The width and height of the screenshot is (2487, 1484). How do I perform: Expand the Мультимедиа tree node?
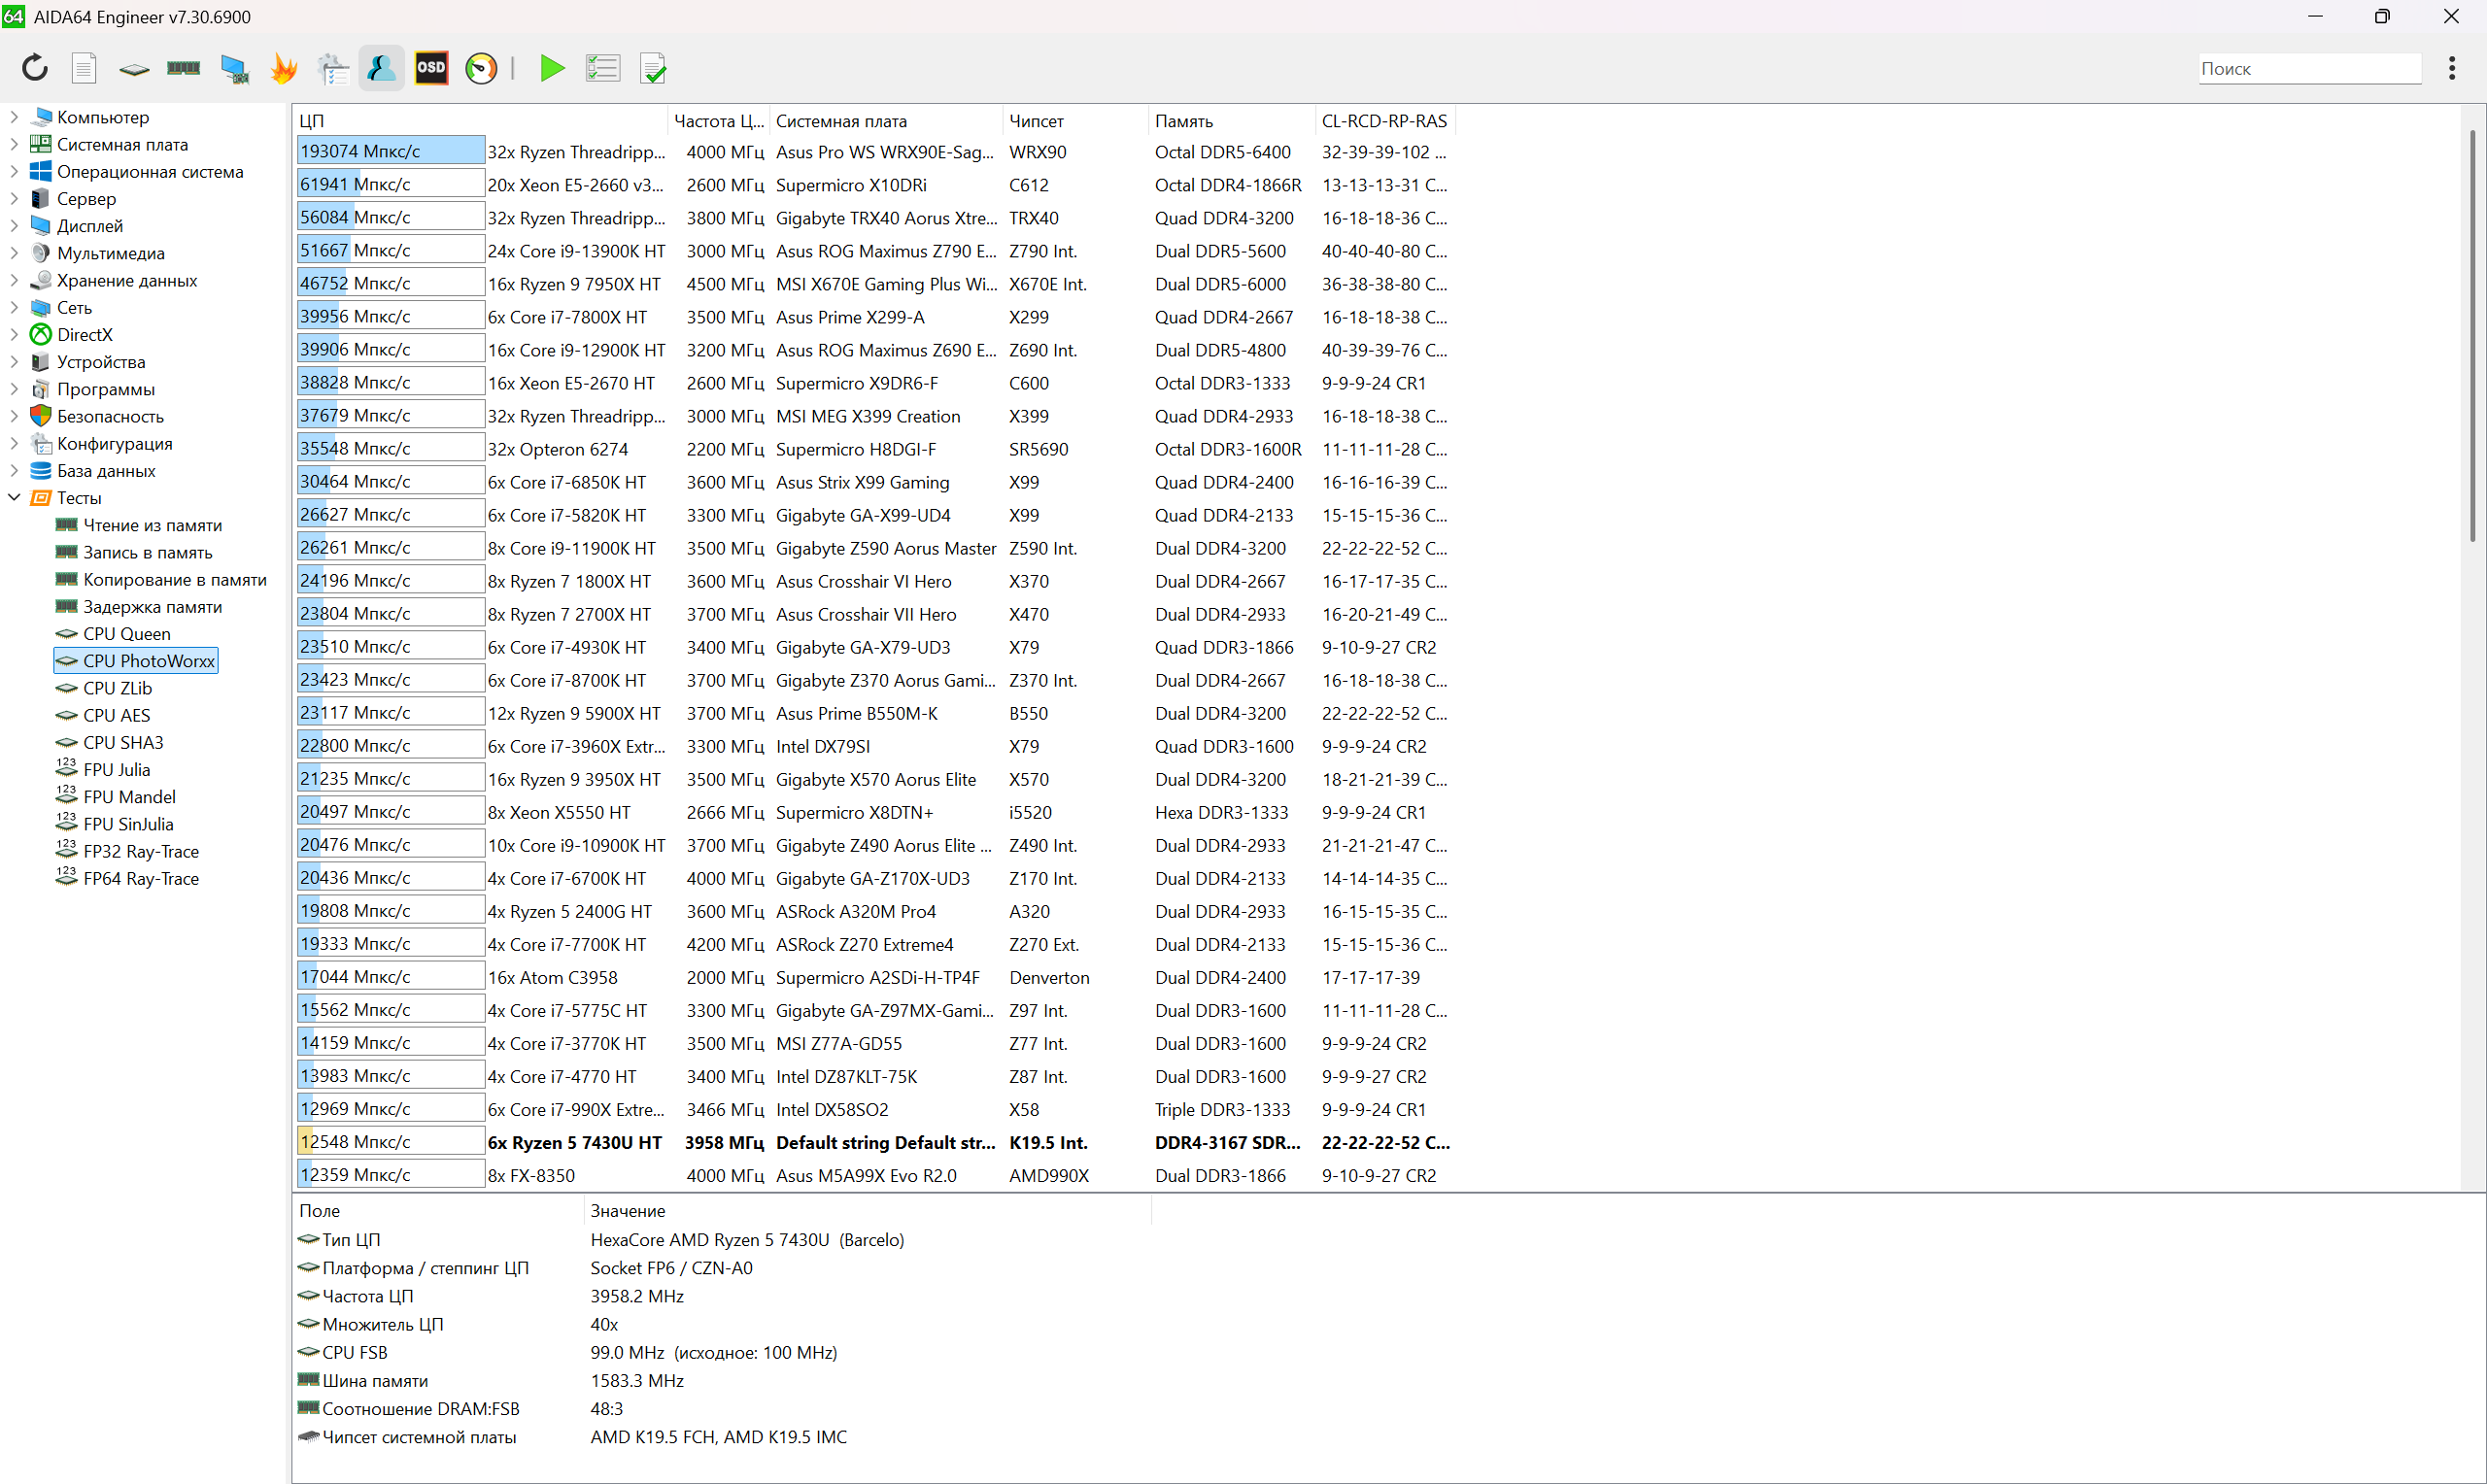14,253
